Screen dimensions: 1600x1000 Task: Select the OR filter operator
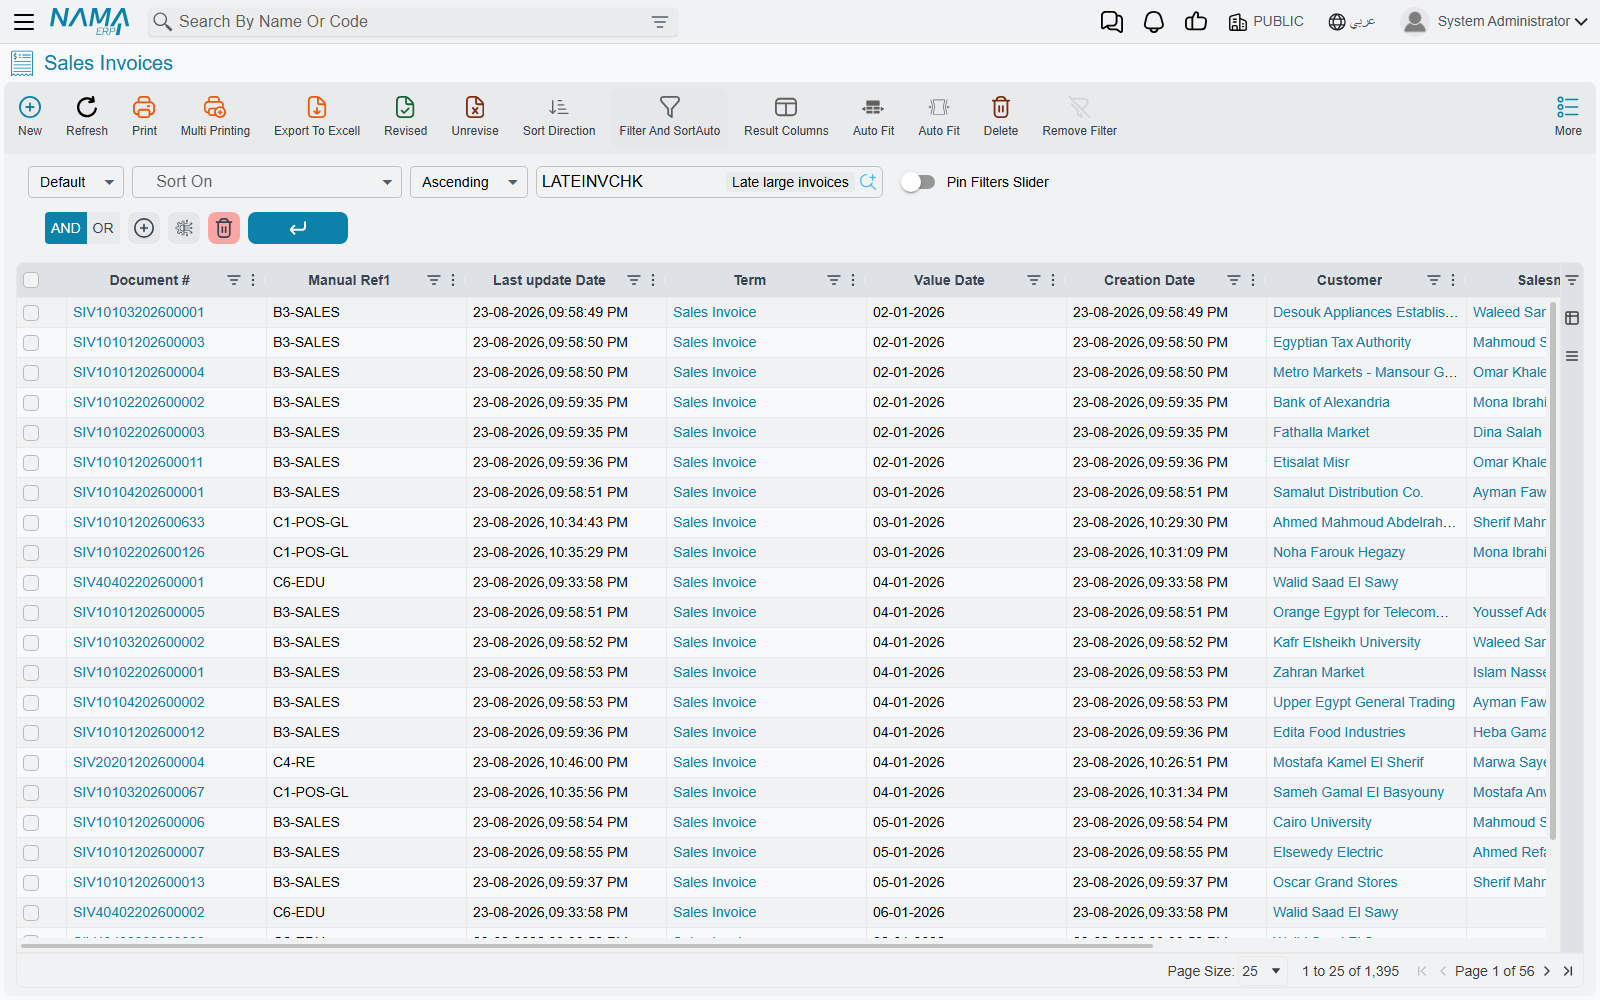103,228
